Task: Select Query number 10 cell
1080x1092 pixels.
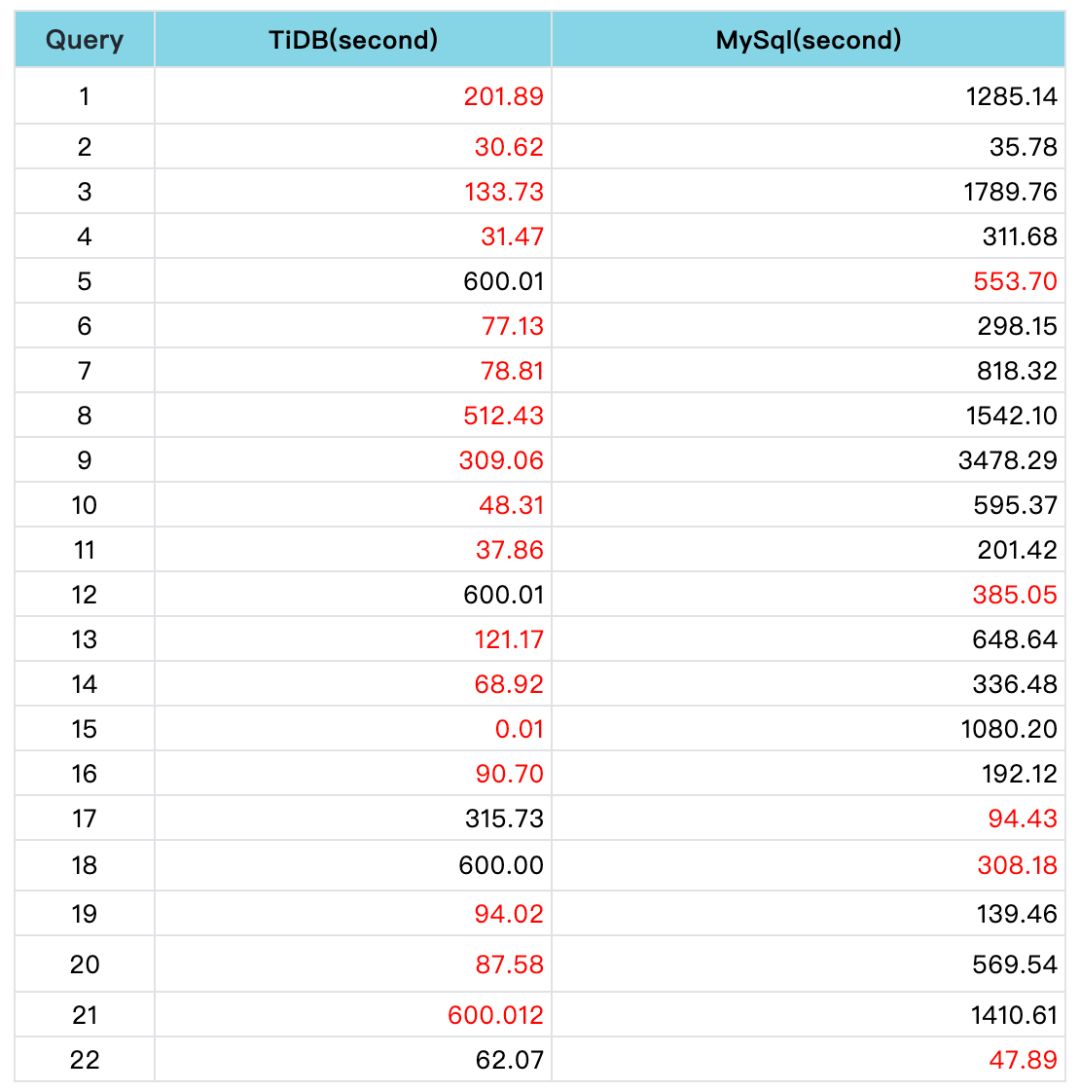Action: tap(84, 505)
